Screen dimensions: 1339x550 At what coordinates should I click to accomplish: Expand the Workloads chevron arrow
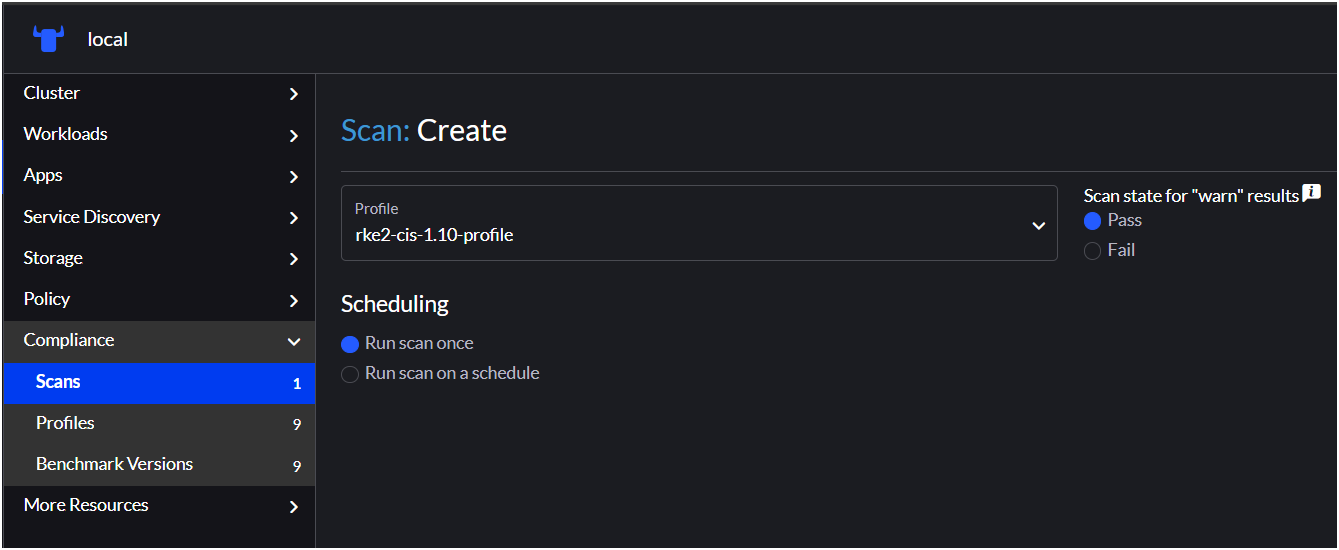[293, 135]
